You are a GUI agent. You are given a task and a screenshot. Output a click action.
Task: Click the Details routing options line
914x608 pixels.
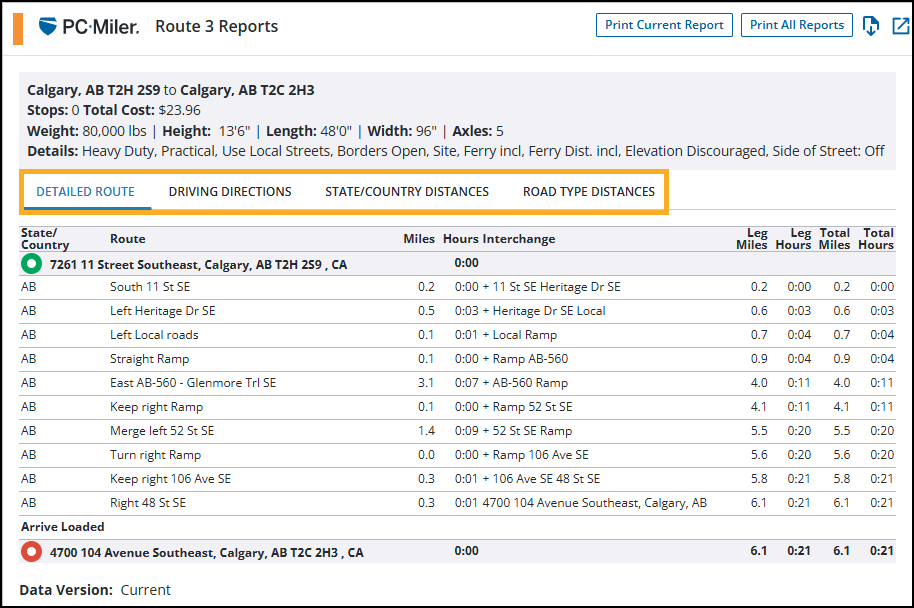(455, 152)
